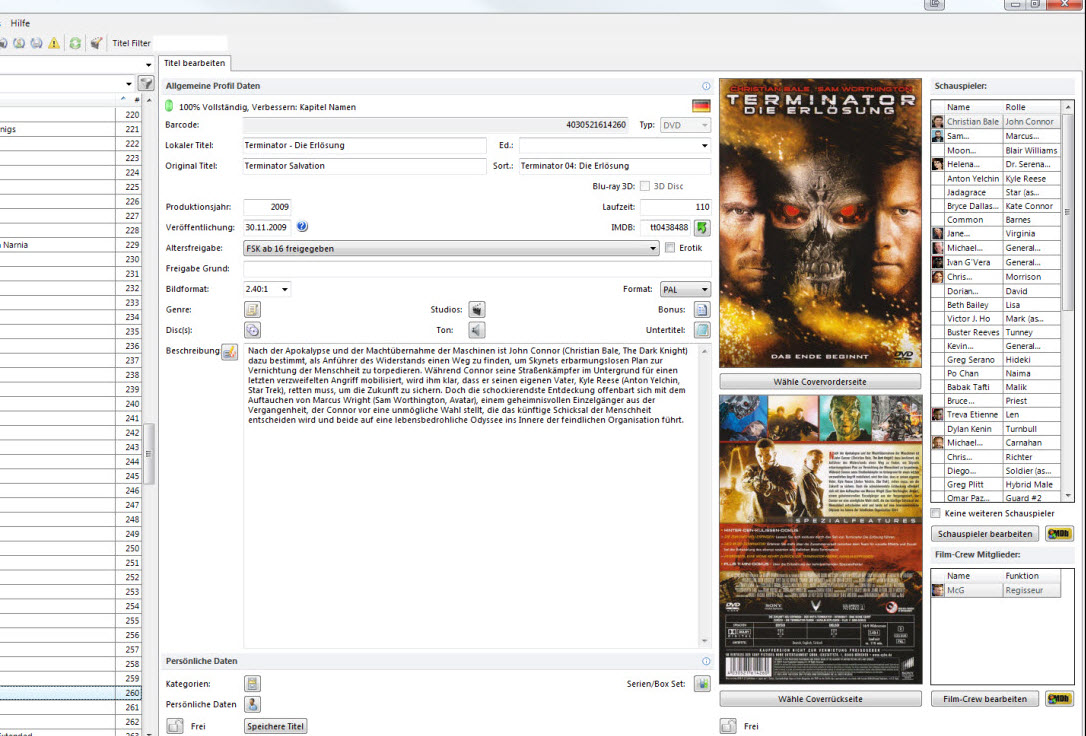
Task: Open the top dropdown in the left panel
Action: coord(148,65)
